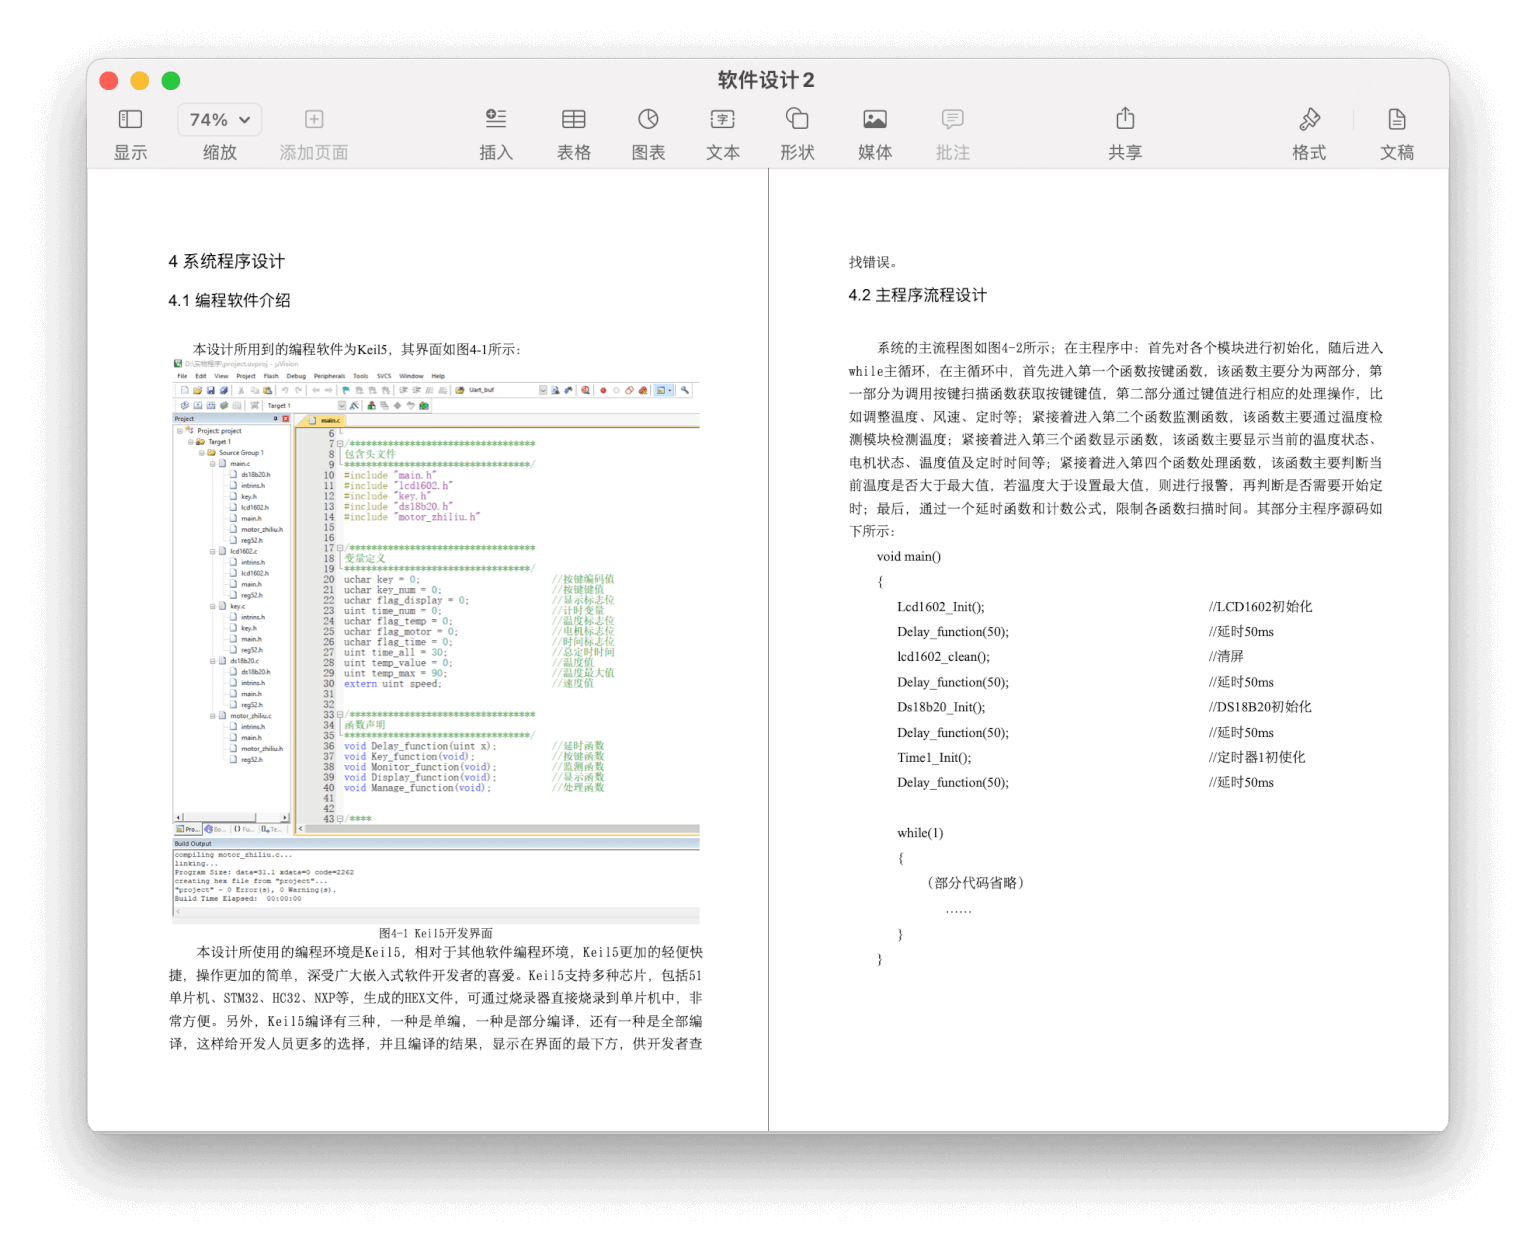Click comment //LCD1602初始化

pyautogui.click(x=1260, y=607)
